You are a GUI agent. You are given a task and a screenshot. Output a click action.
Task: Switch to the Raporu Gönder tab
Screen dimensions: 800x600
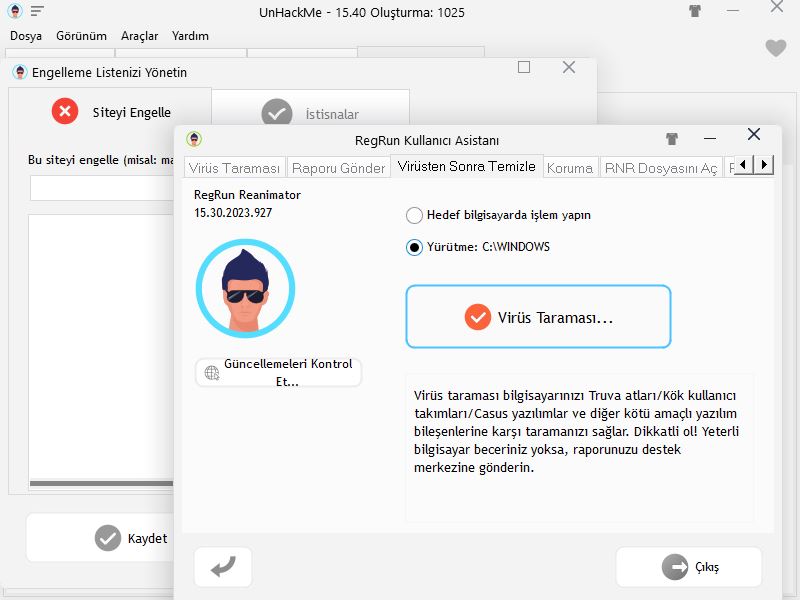[338, 167]
